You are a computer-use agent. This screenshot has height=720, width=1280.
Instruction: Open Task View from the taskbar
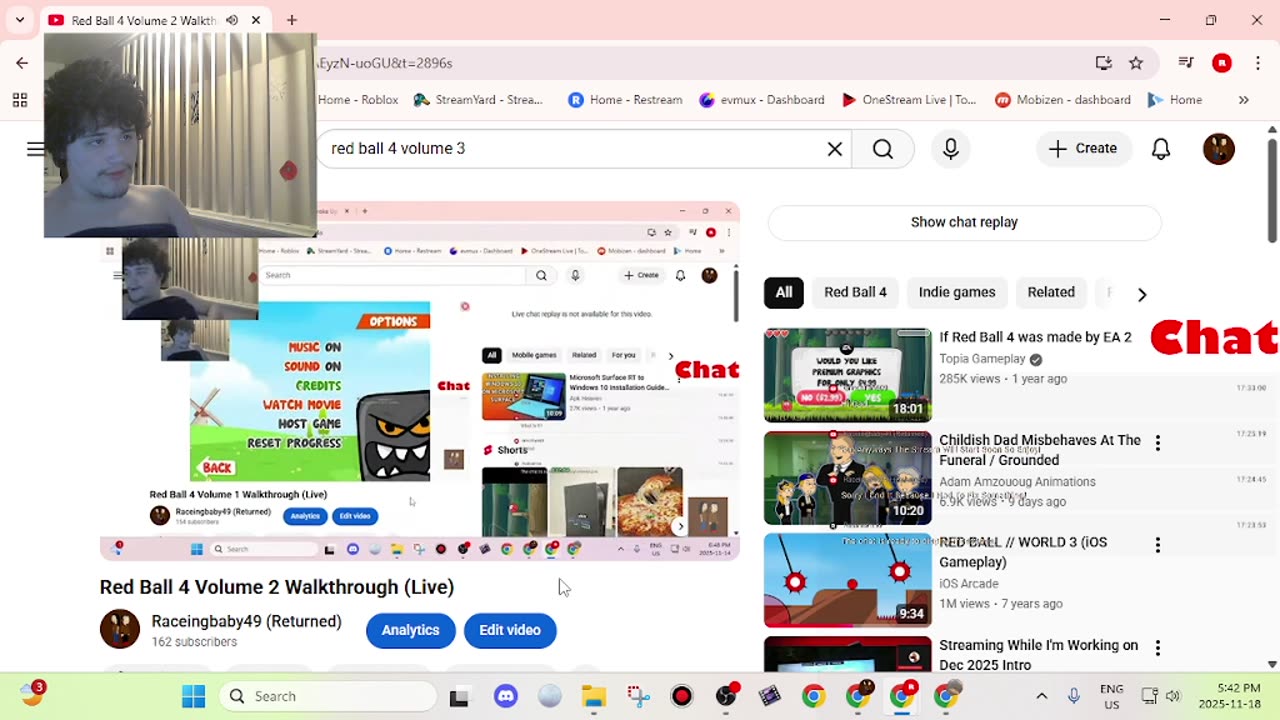[x=459, y=696]
